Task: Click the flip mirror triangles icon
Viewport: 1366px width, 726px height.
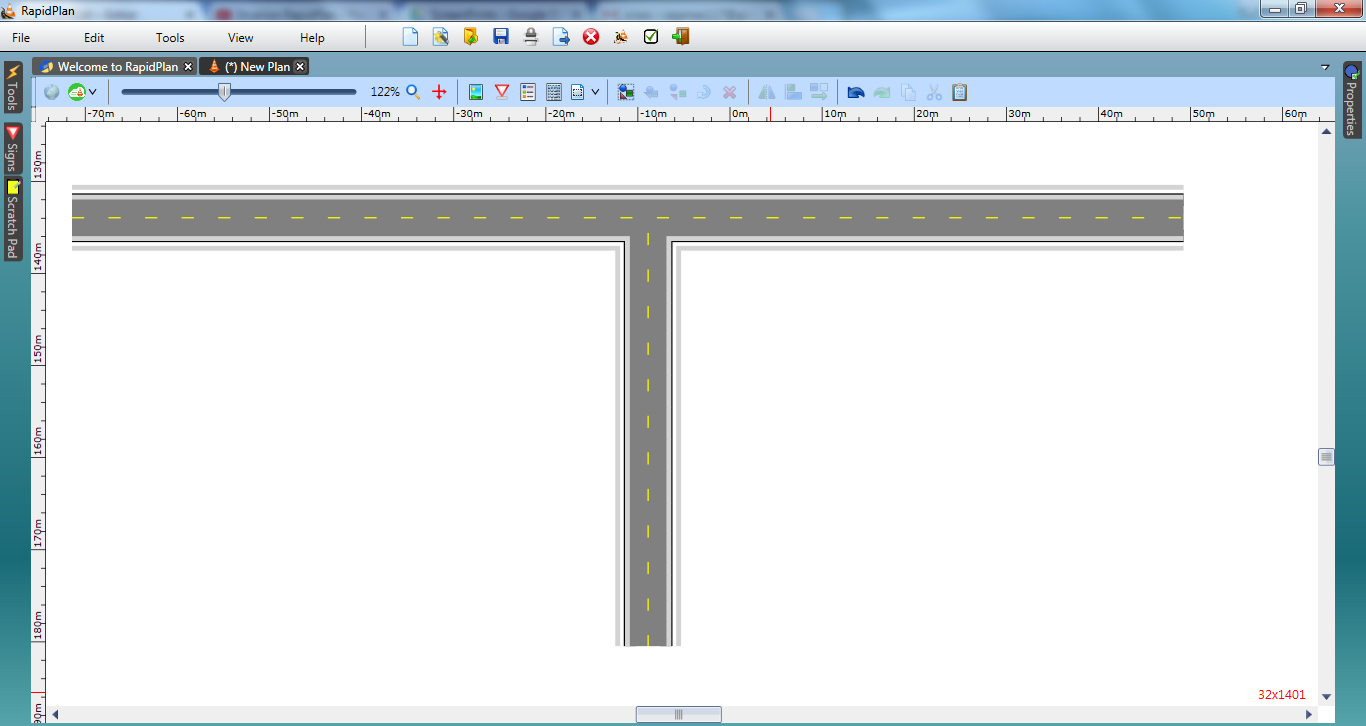Action: 767,92
